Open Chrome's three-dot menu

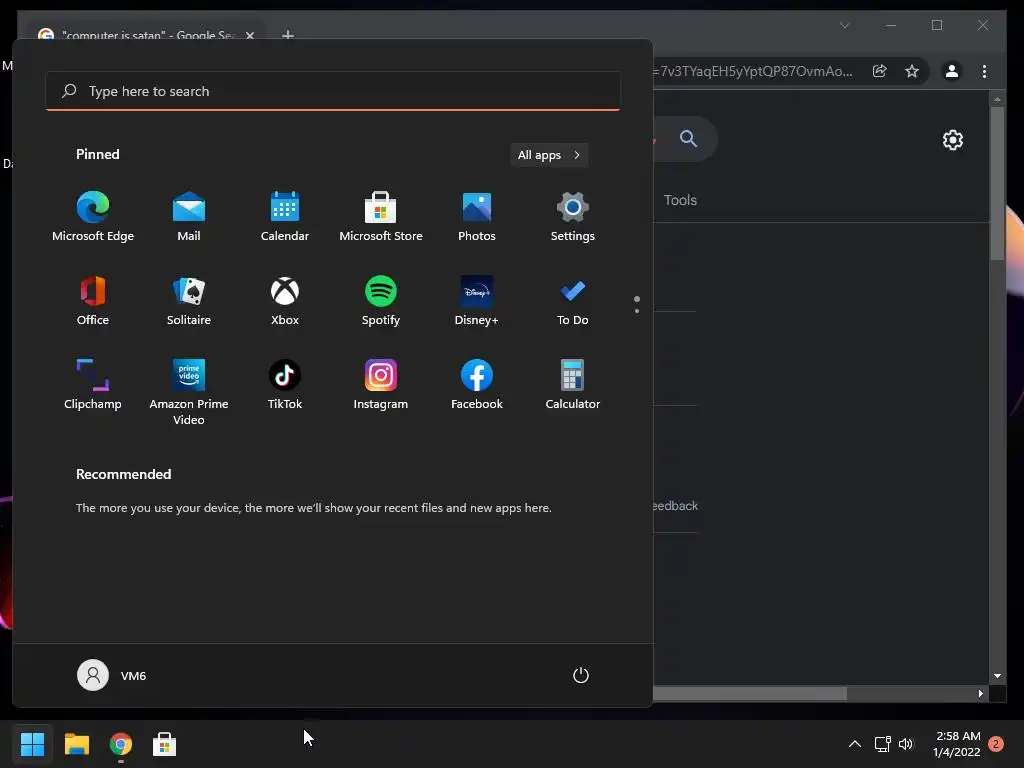(984, 71)
